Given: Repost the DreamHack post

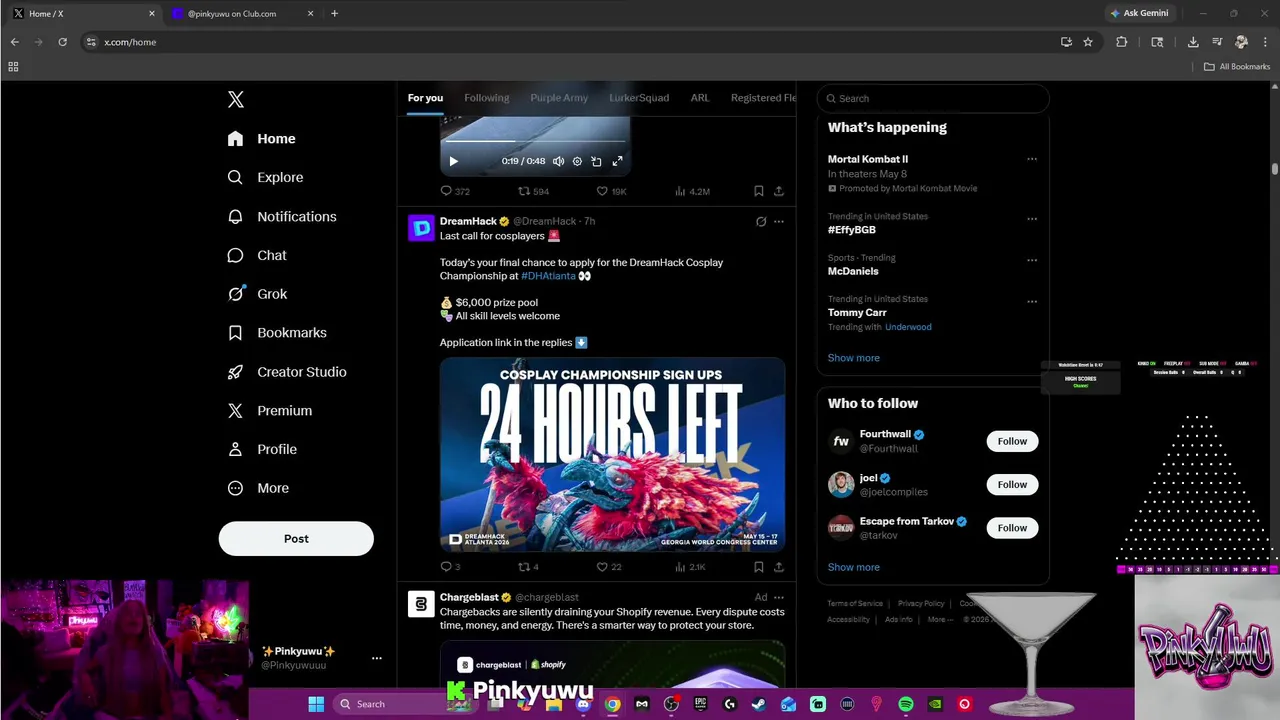Looking at the screenshot, I should pyautogui.click(x=528, y=567).
